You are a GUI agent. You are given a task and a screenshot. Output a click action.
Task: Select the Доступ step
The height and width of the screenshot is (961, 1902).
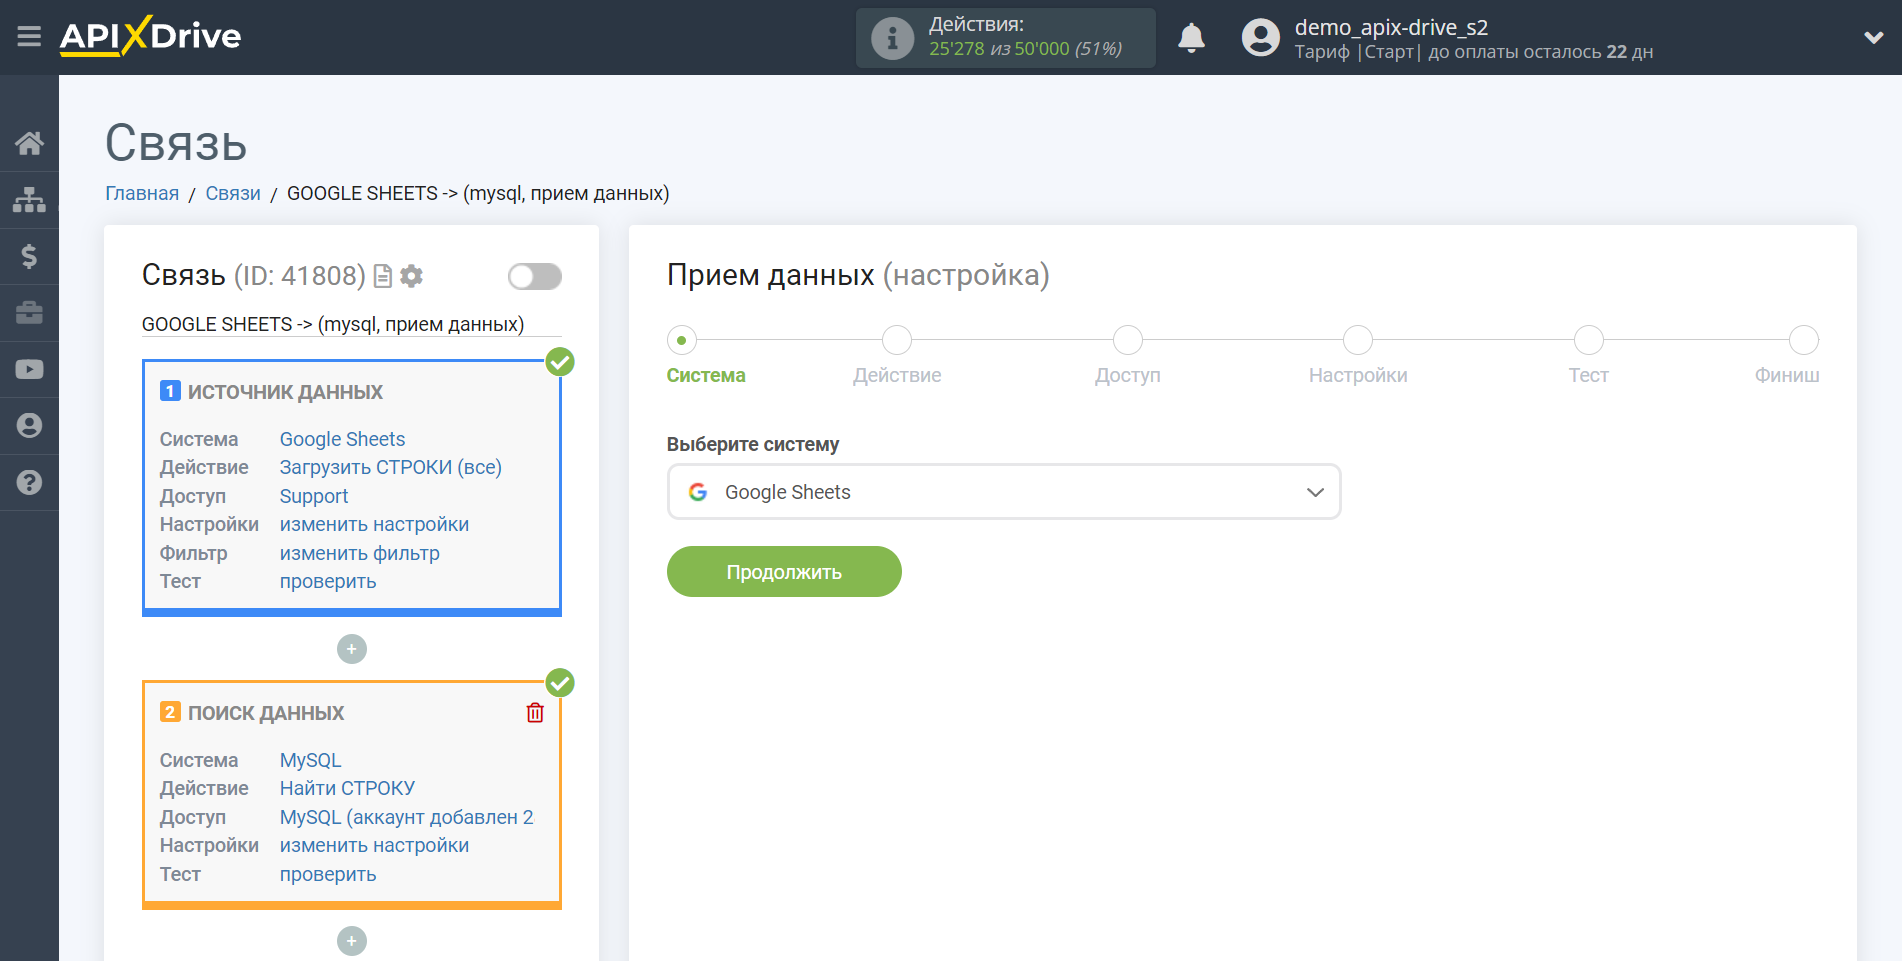(1128, 340)
